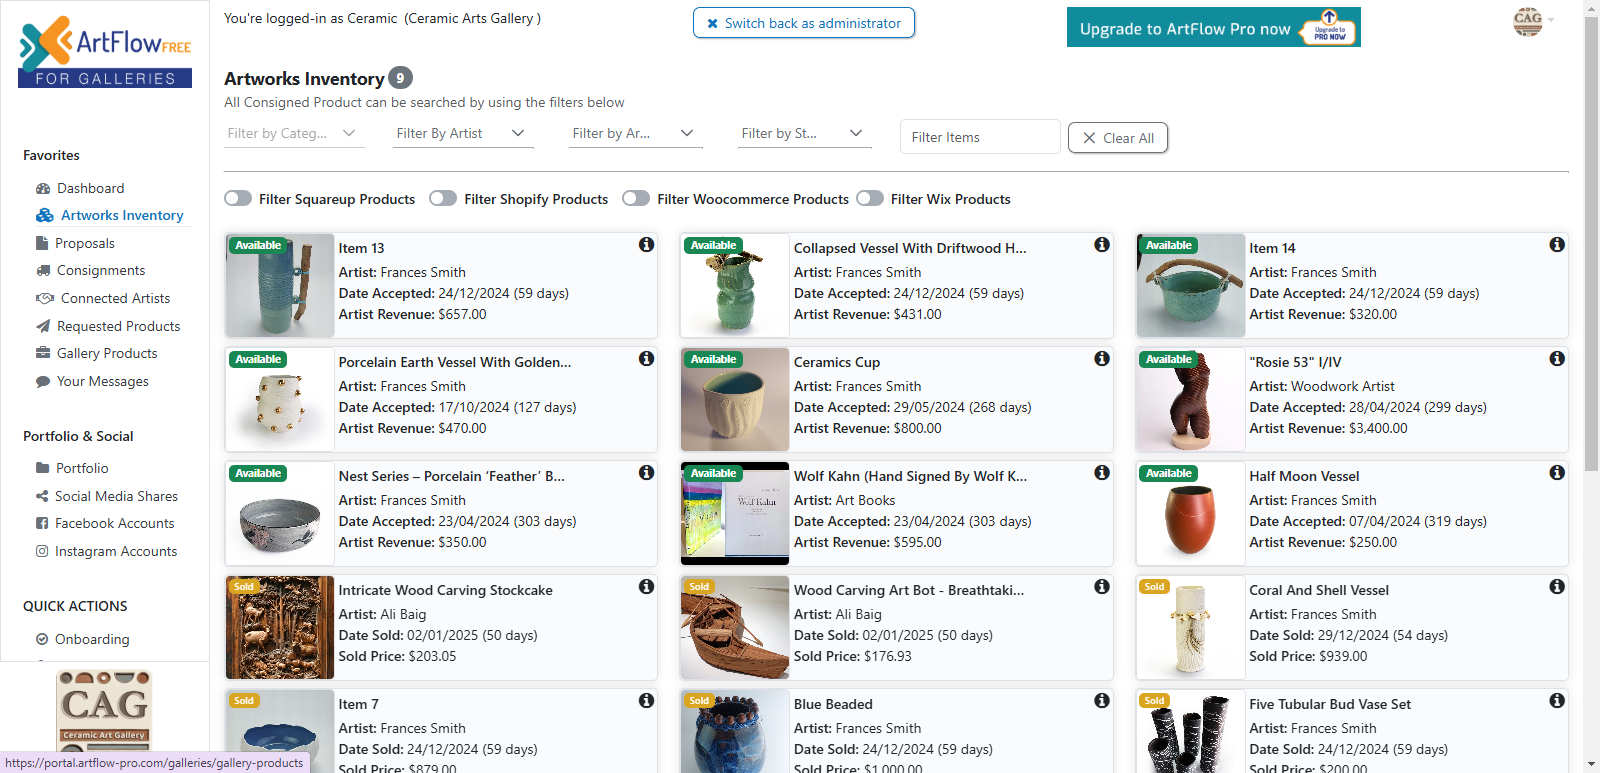Click the Your Messages chat icon

coord(43,382)
